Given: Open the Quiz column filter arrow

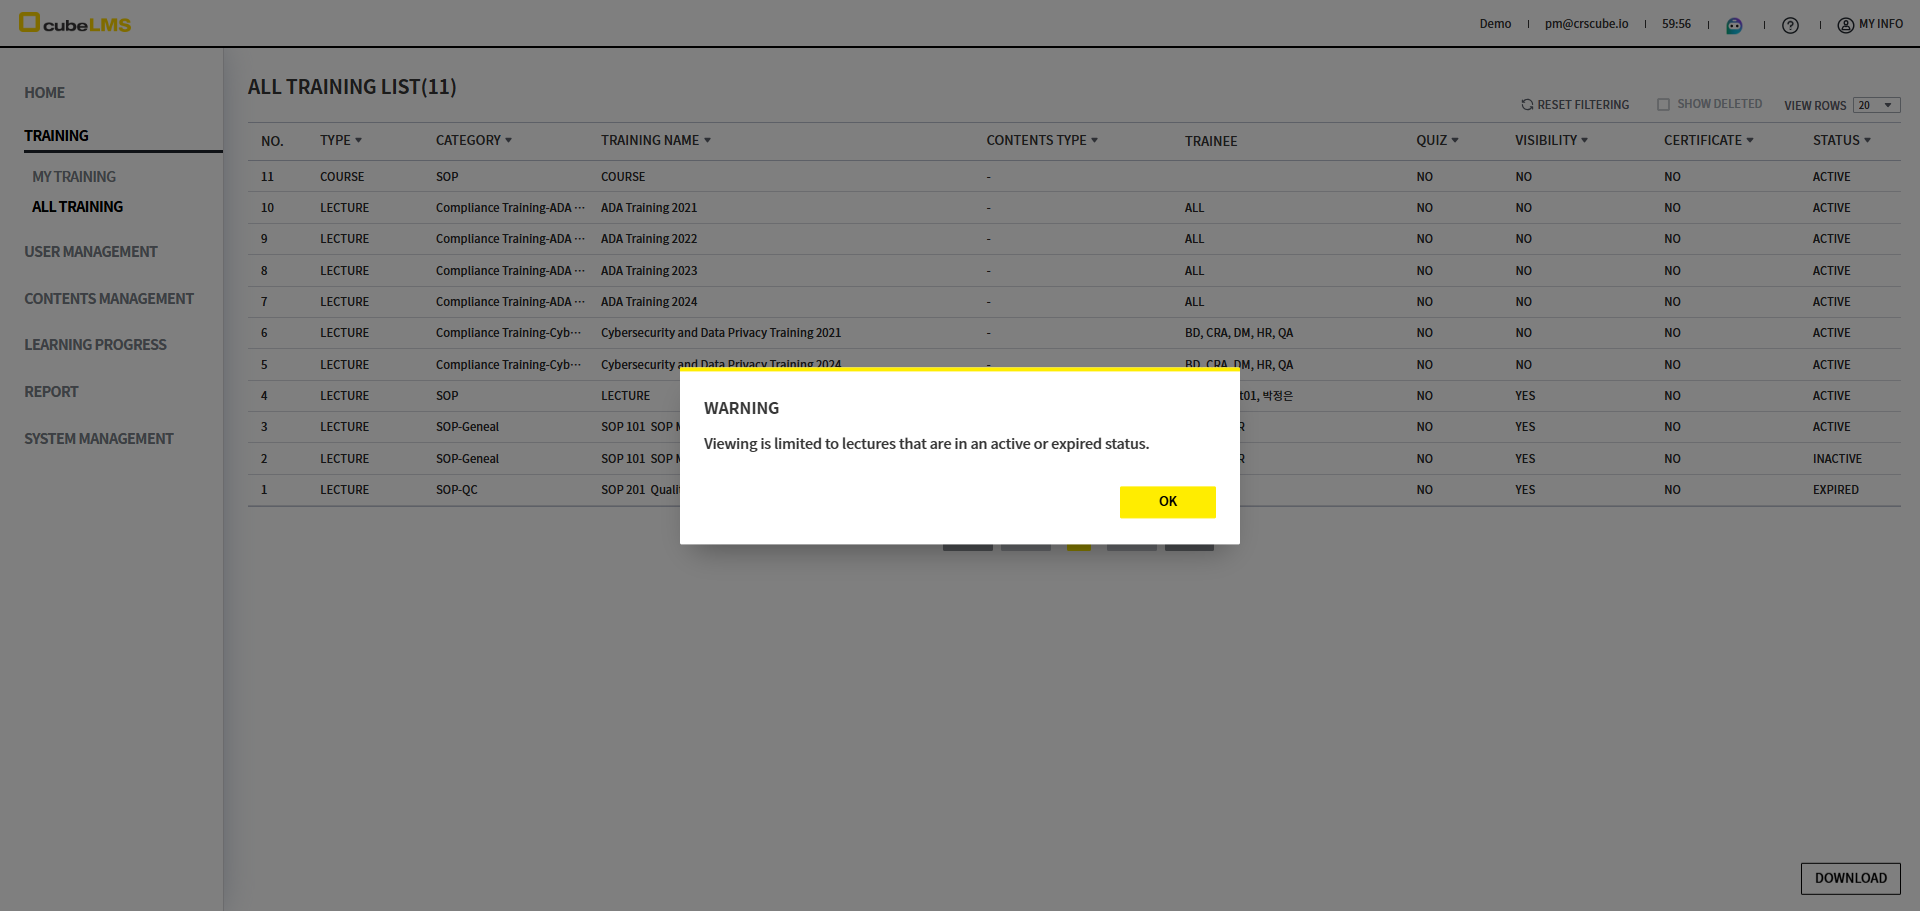Looking at the screenshot, I should coord(1455,141).
